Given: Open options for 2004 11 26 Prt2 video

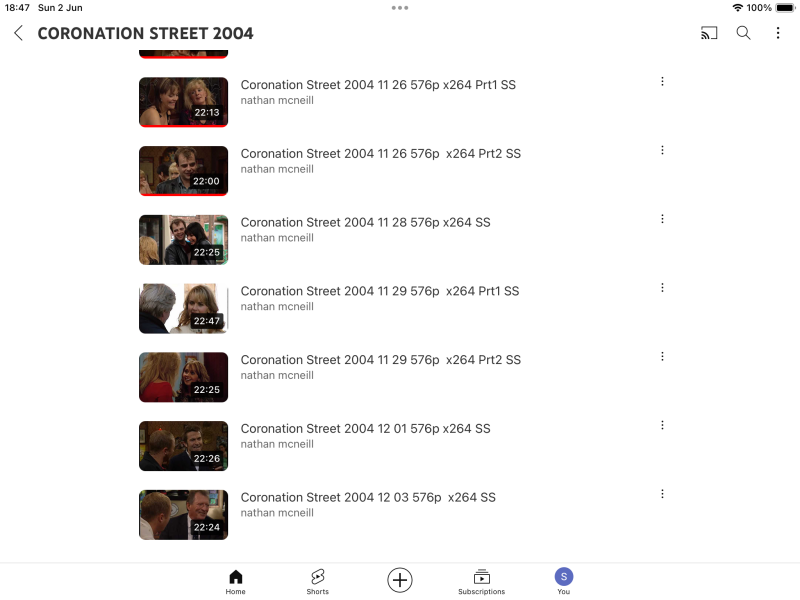Looking at the screenshot, I should tap(662, 150).
